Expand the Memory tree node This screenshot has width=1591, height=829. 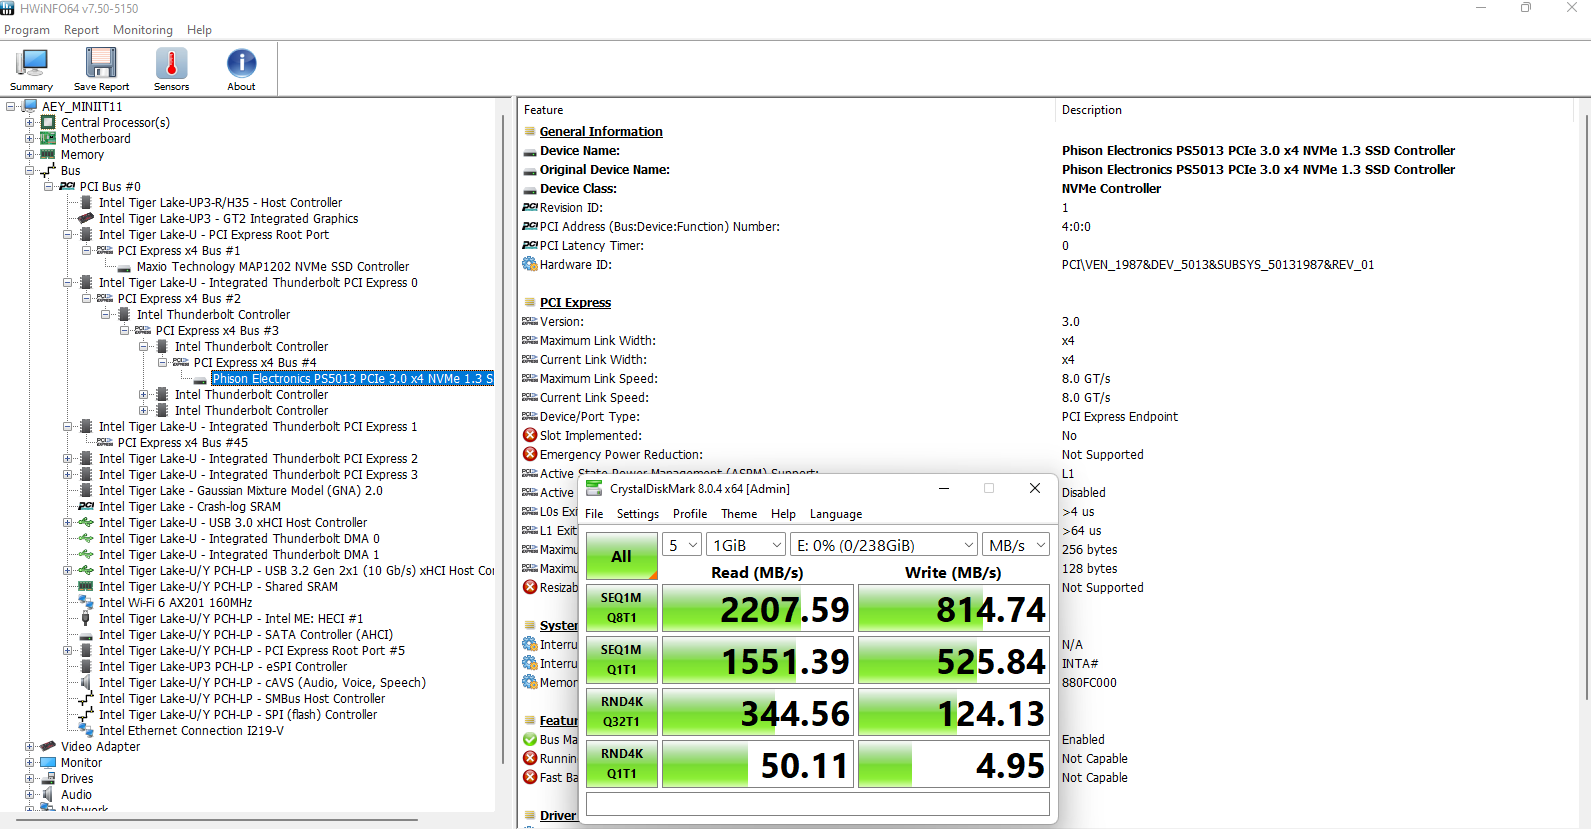pos(30,155)
